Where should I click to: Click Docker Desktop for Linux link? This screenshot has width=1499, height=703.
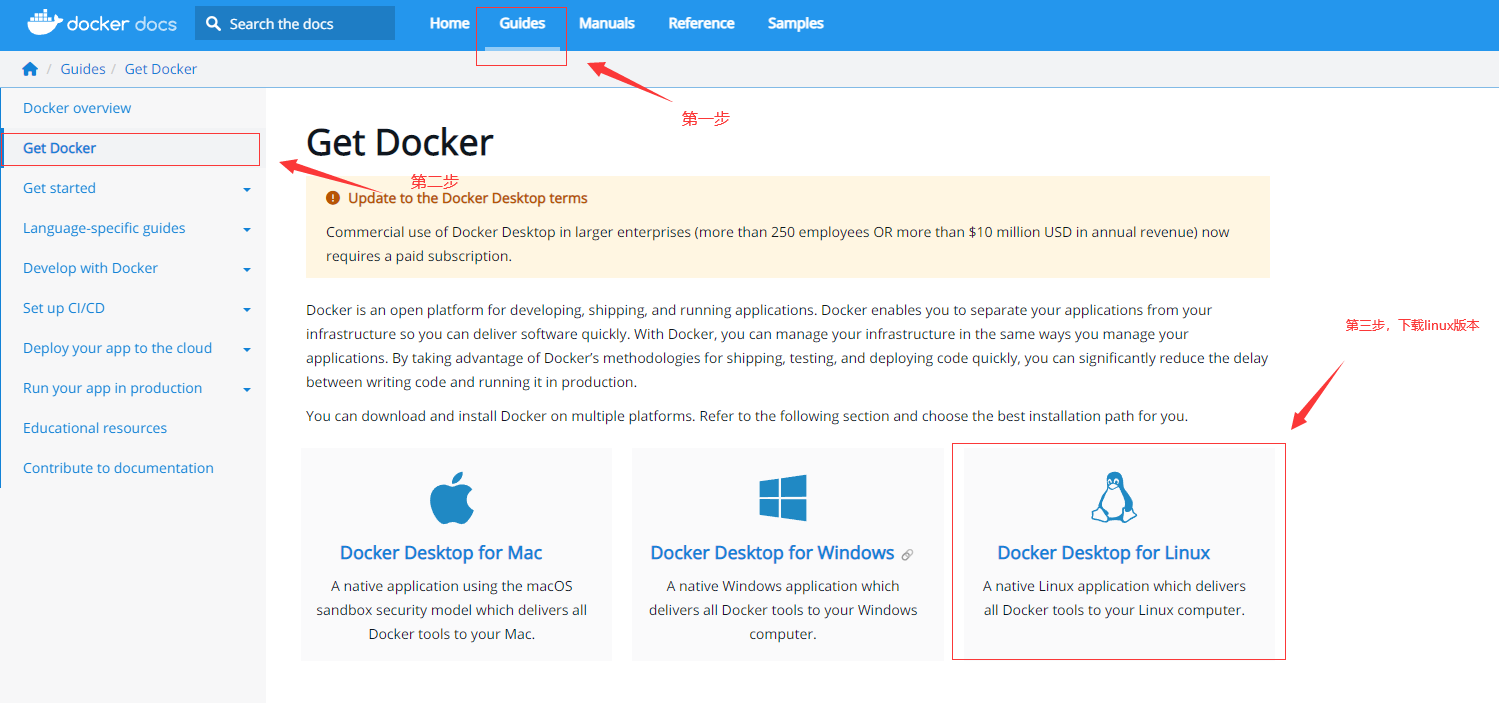1104,553
